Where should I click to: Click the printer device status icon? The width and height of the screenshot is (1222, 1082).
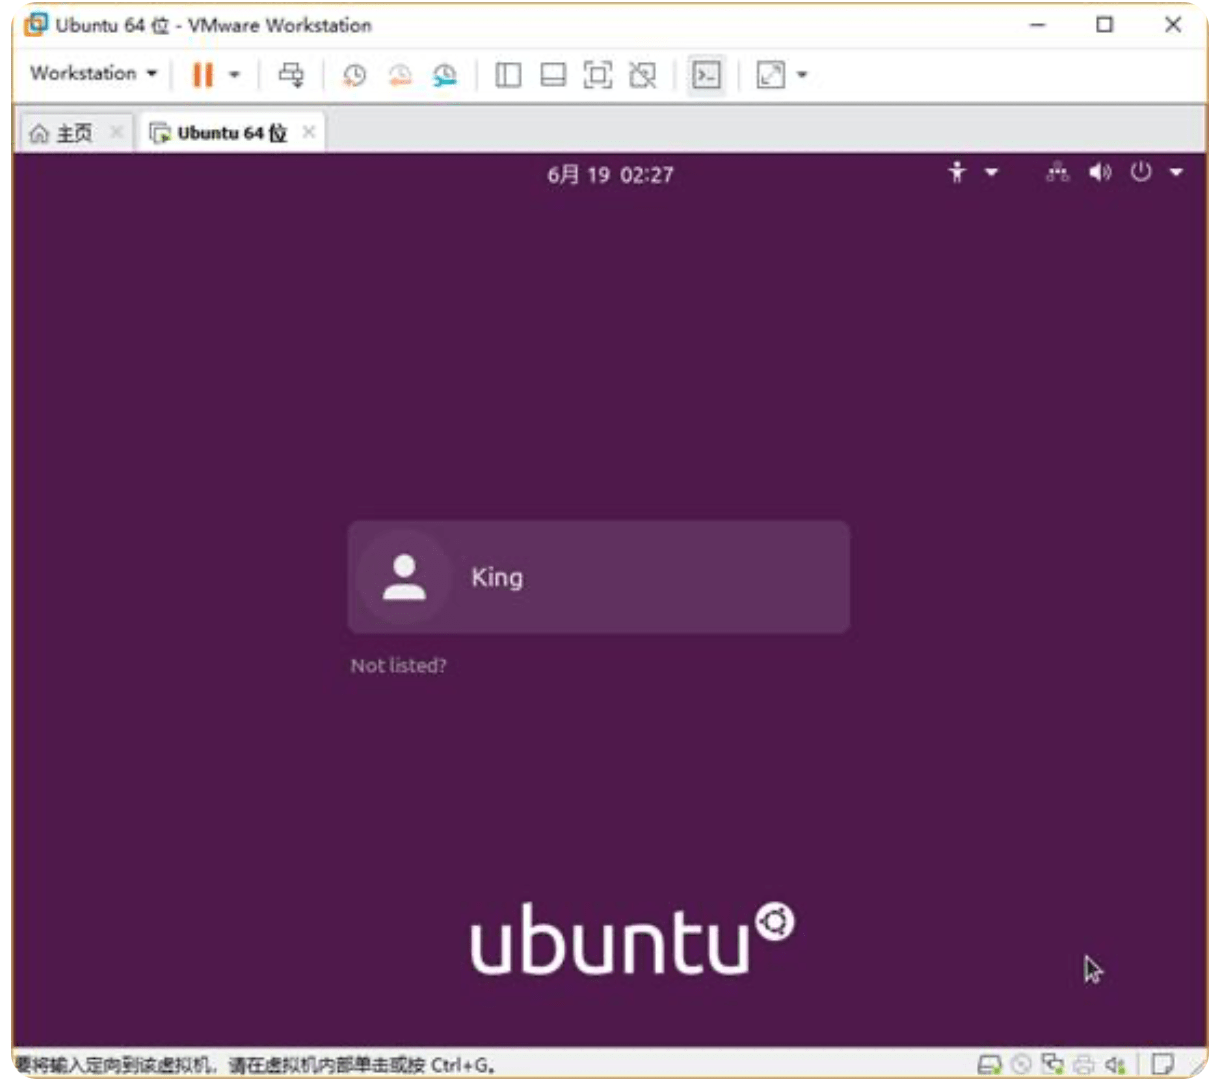tap(1083, 1064)
